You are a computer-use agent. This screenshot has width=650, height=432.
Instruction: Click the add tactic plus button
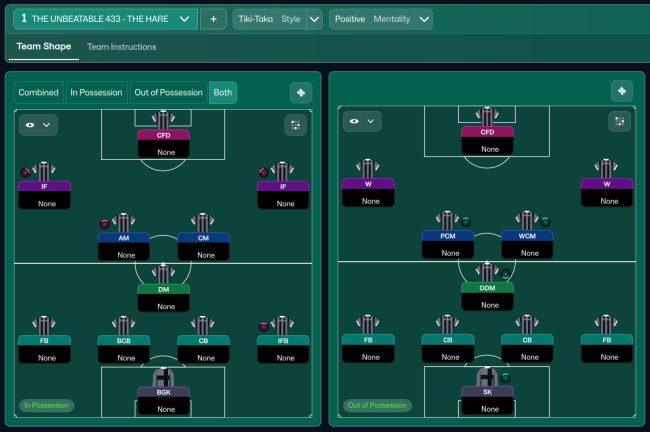tap(213, 19)
